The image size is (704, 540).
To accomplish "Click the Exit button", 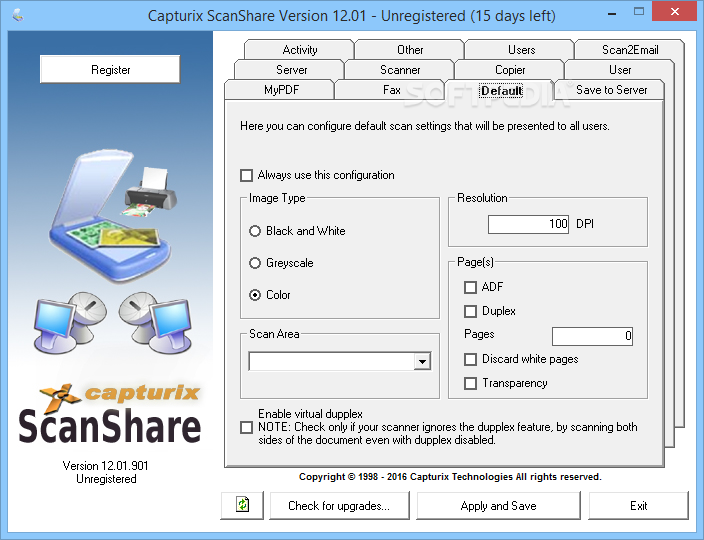I will point(638,505).
